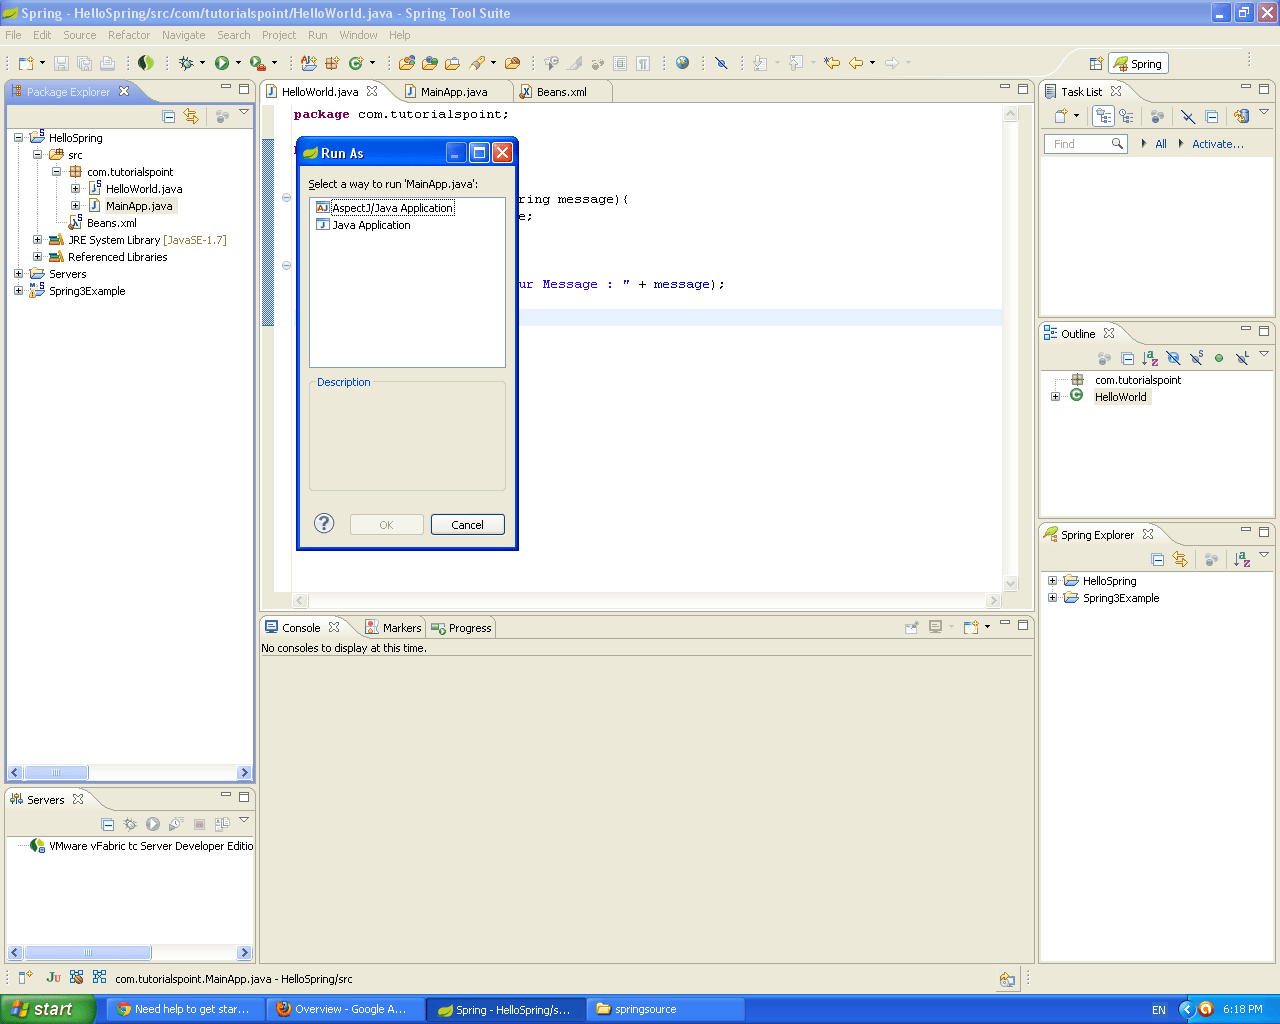Toggle Hide Non-Public Members green dot in Outline
This screenshot has width=1280, height=1024.
point(1219,358)
